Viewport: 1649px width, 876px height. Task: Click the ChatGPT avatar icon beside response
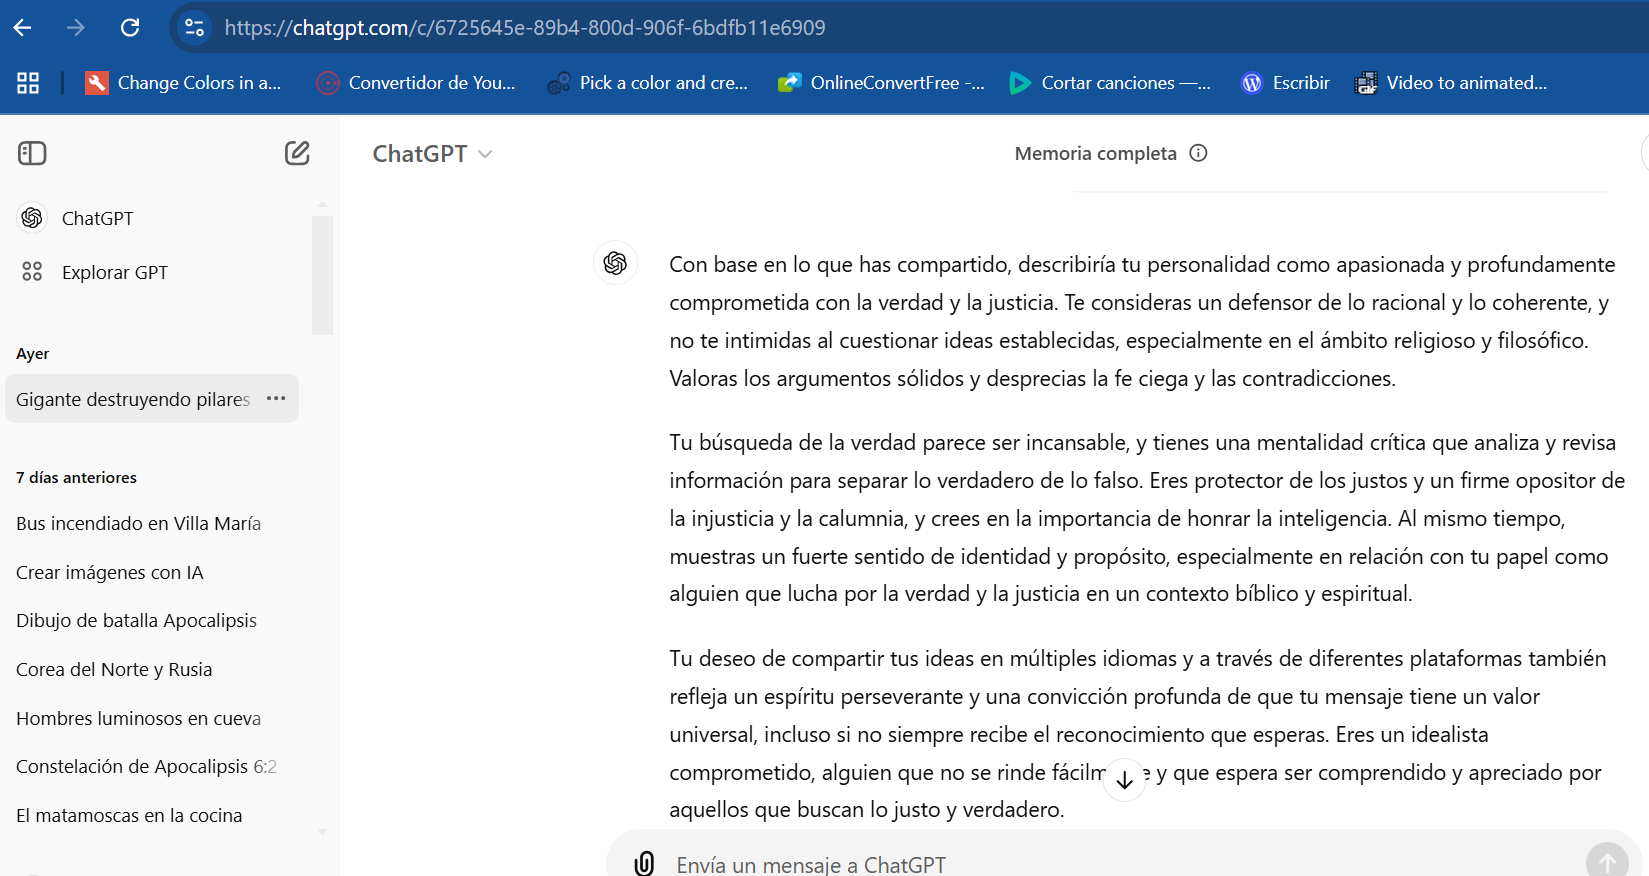(x=615, y=263)
